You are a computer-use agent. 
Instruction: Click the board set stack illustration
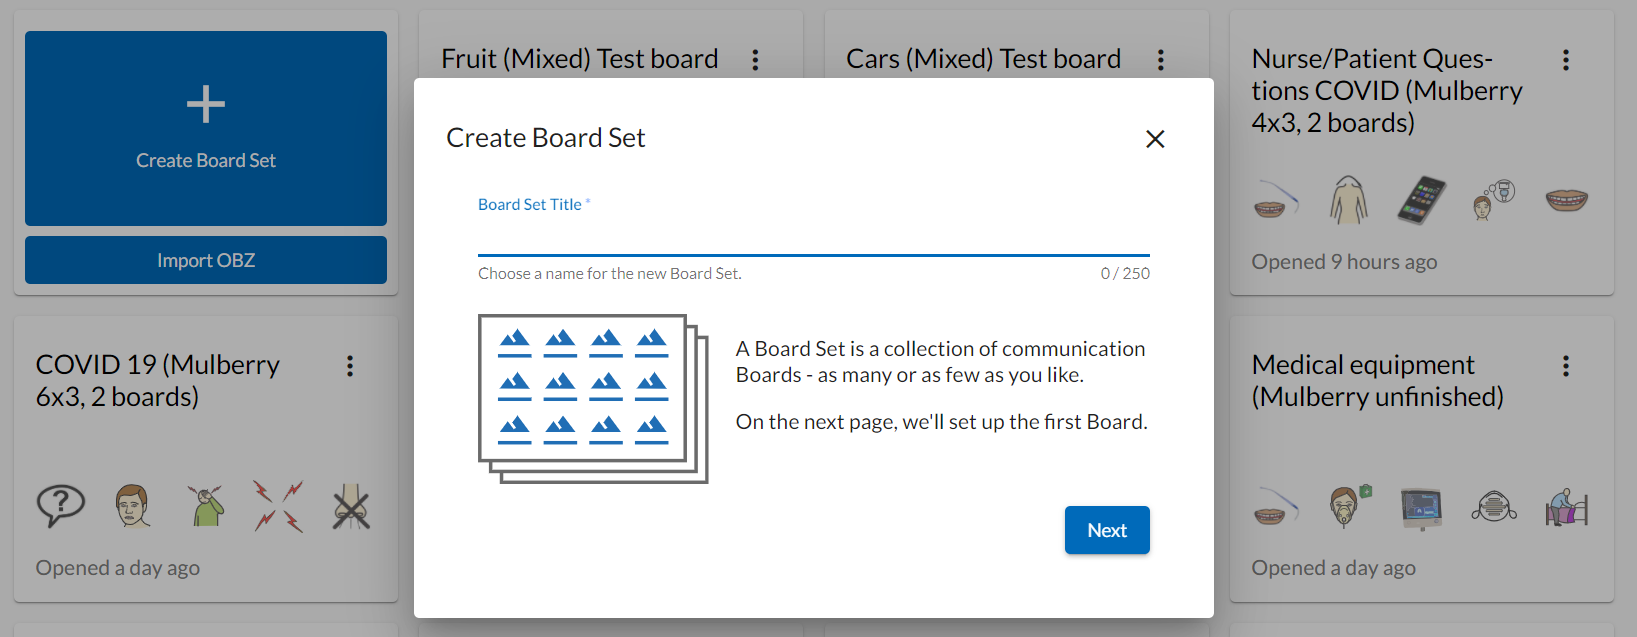593,398
